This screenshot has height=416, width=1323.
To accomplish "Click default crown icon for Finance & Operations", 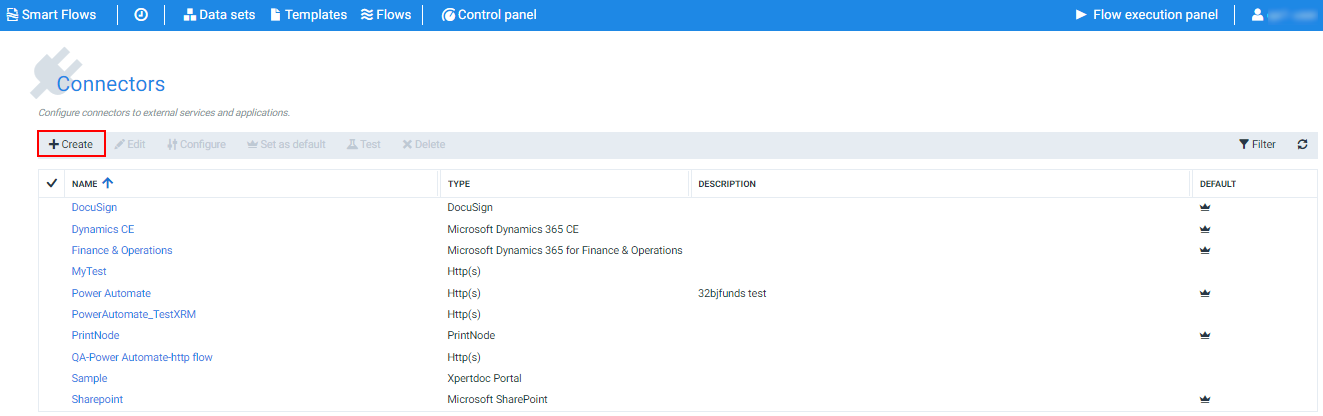I will (x=1205, y=250).
